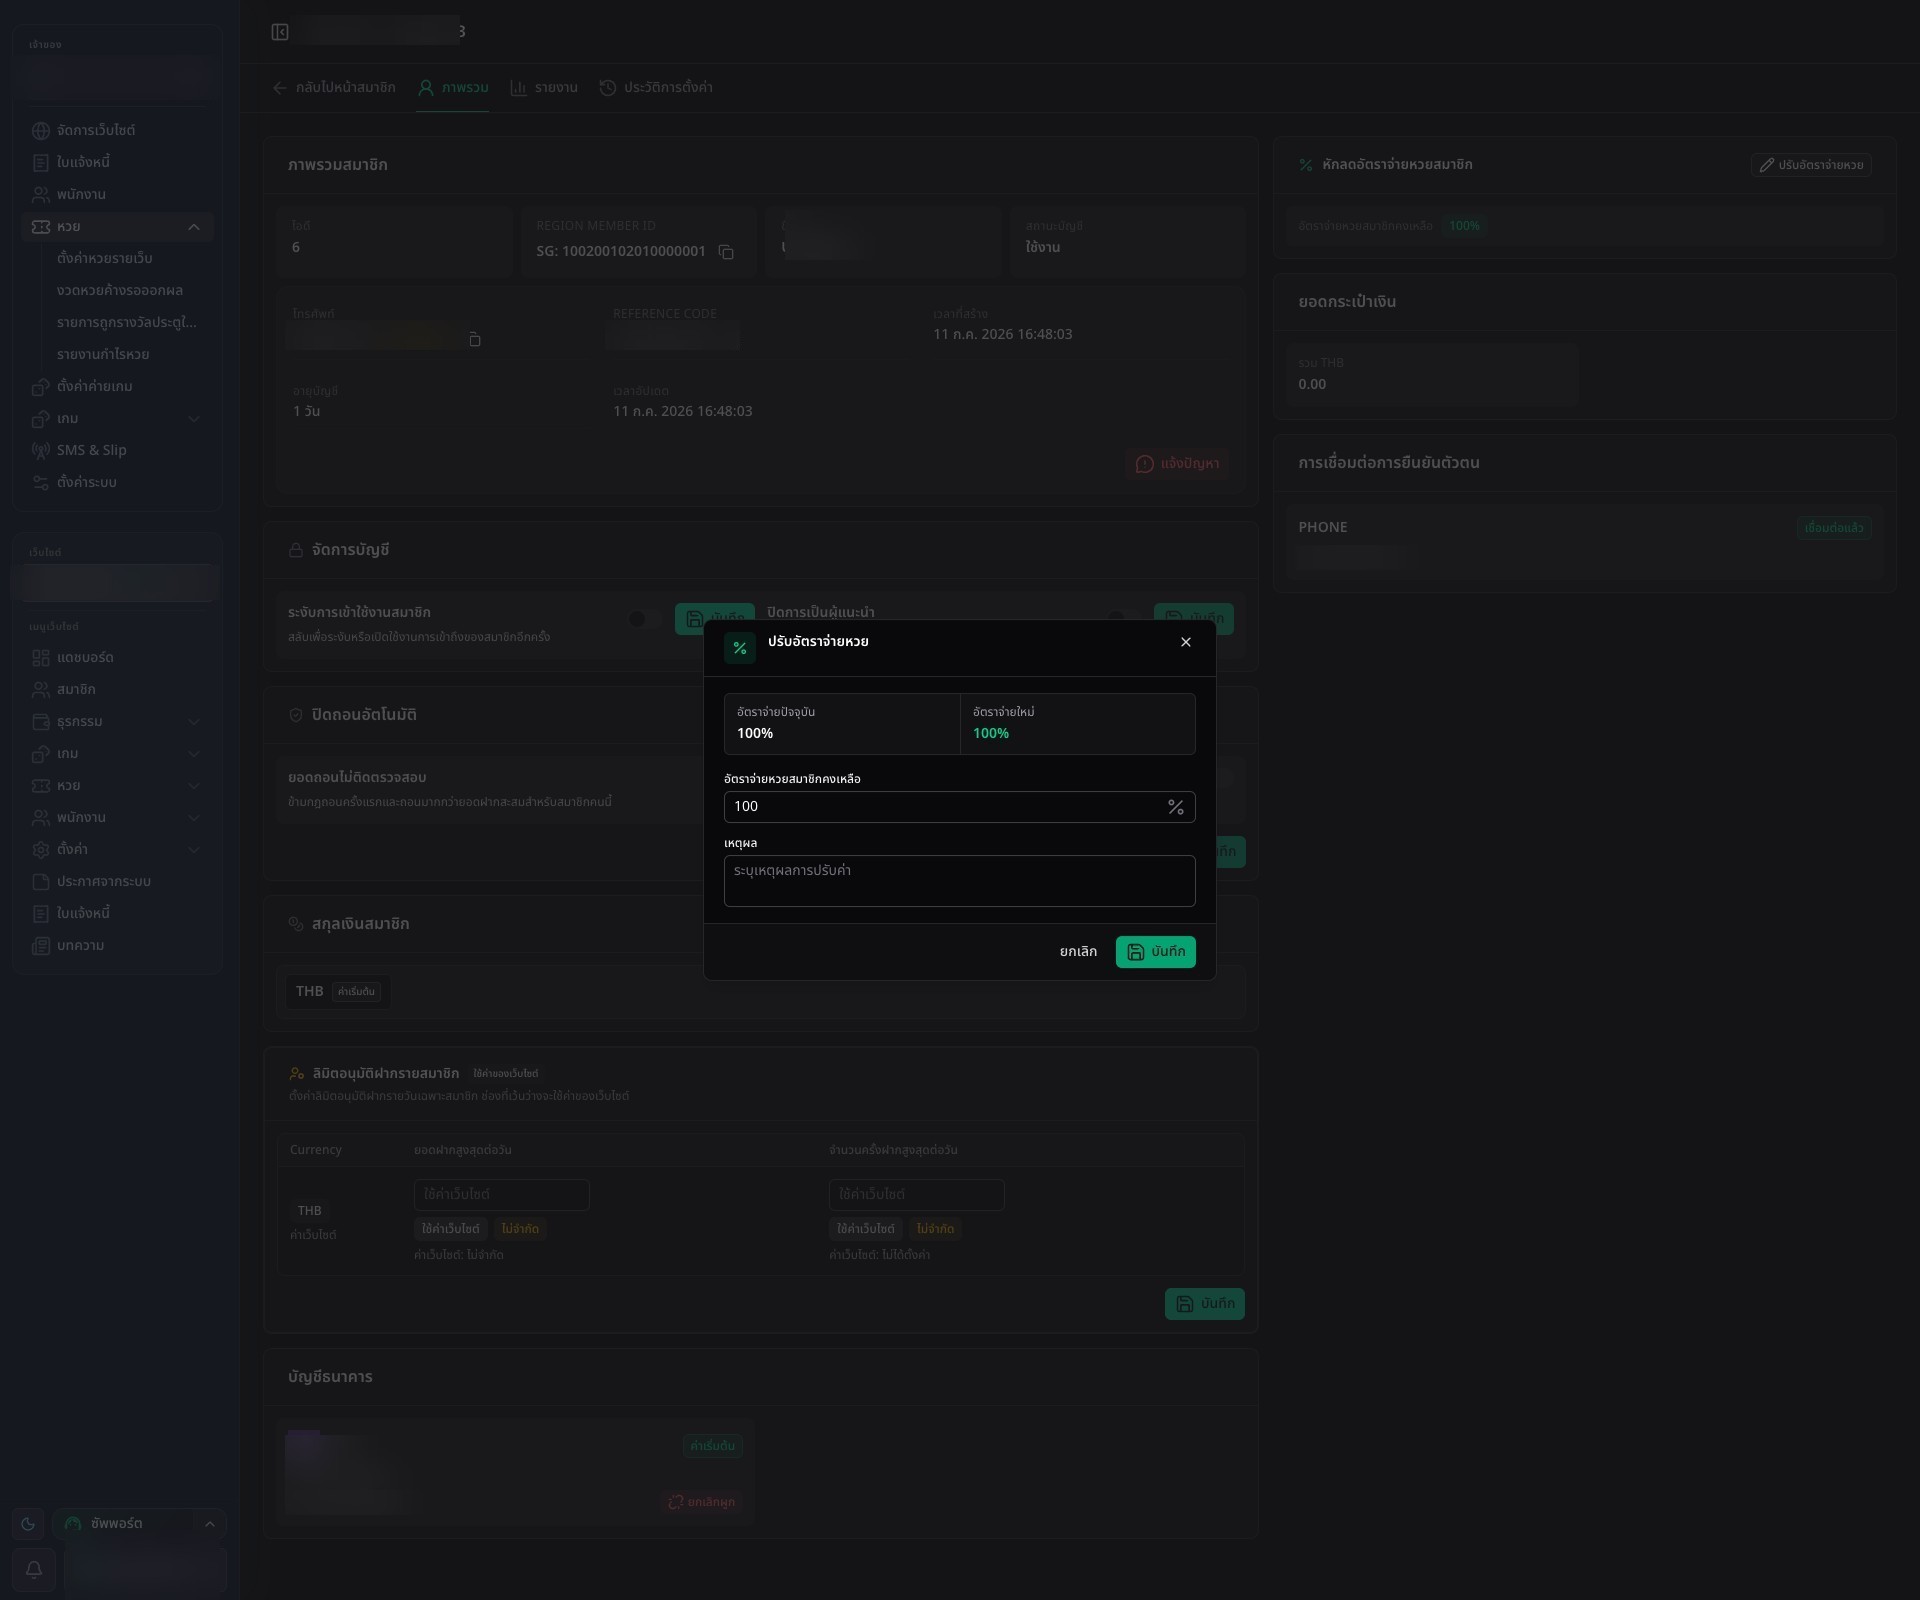Close the ปรับอัตราจ่ายหวย dialog
Screen dimensions: 1920x1600
coord(1186,642)
